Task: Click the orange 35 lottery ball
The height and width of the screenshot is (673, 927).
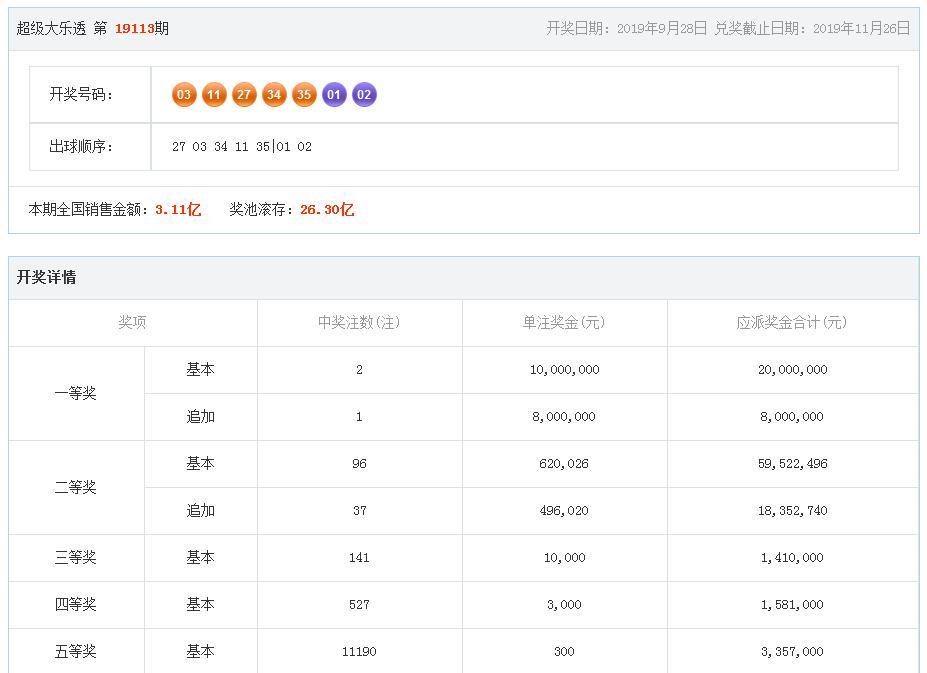Action: pos(304,95)
